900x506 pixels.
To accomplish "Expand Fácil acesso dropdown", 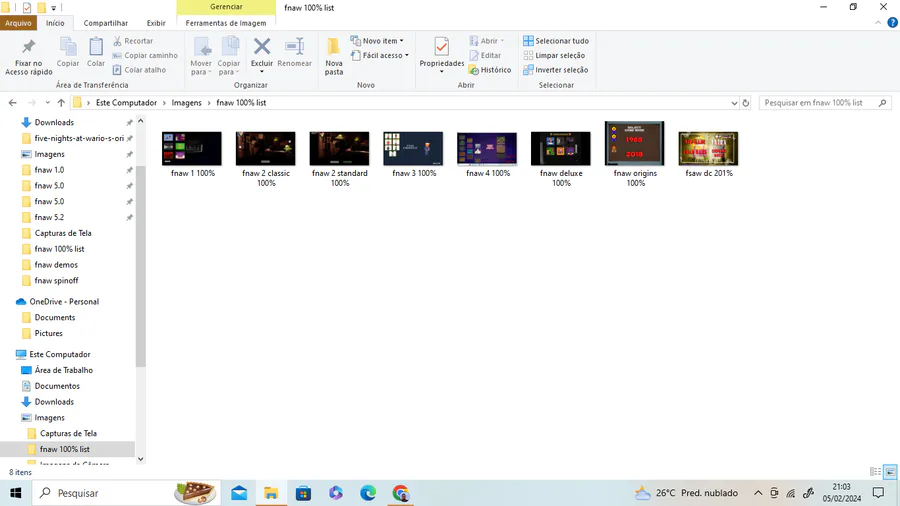I will (379, 55).
